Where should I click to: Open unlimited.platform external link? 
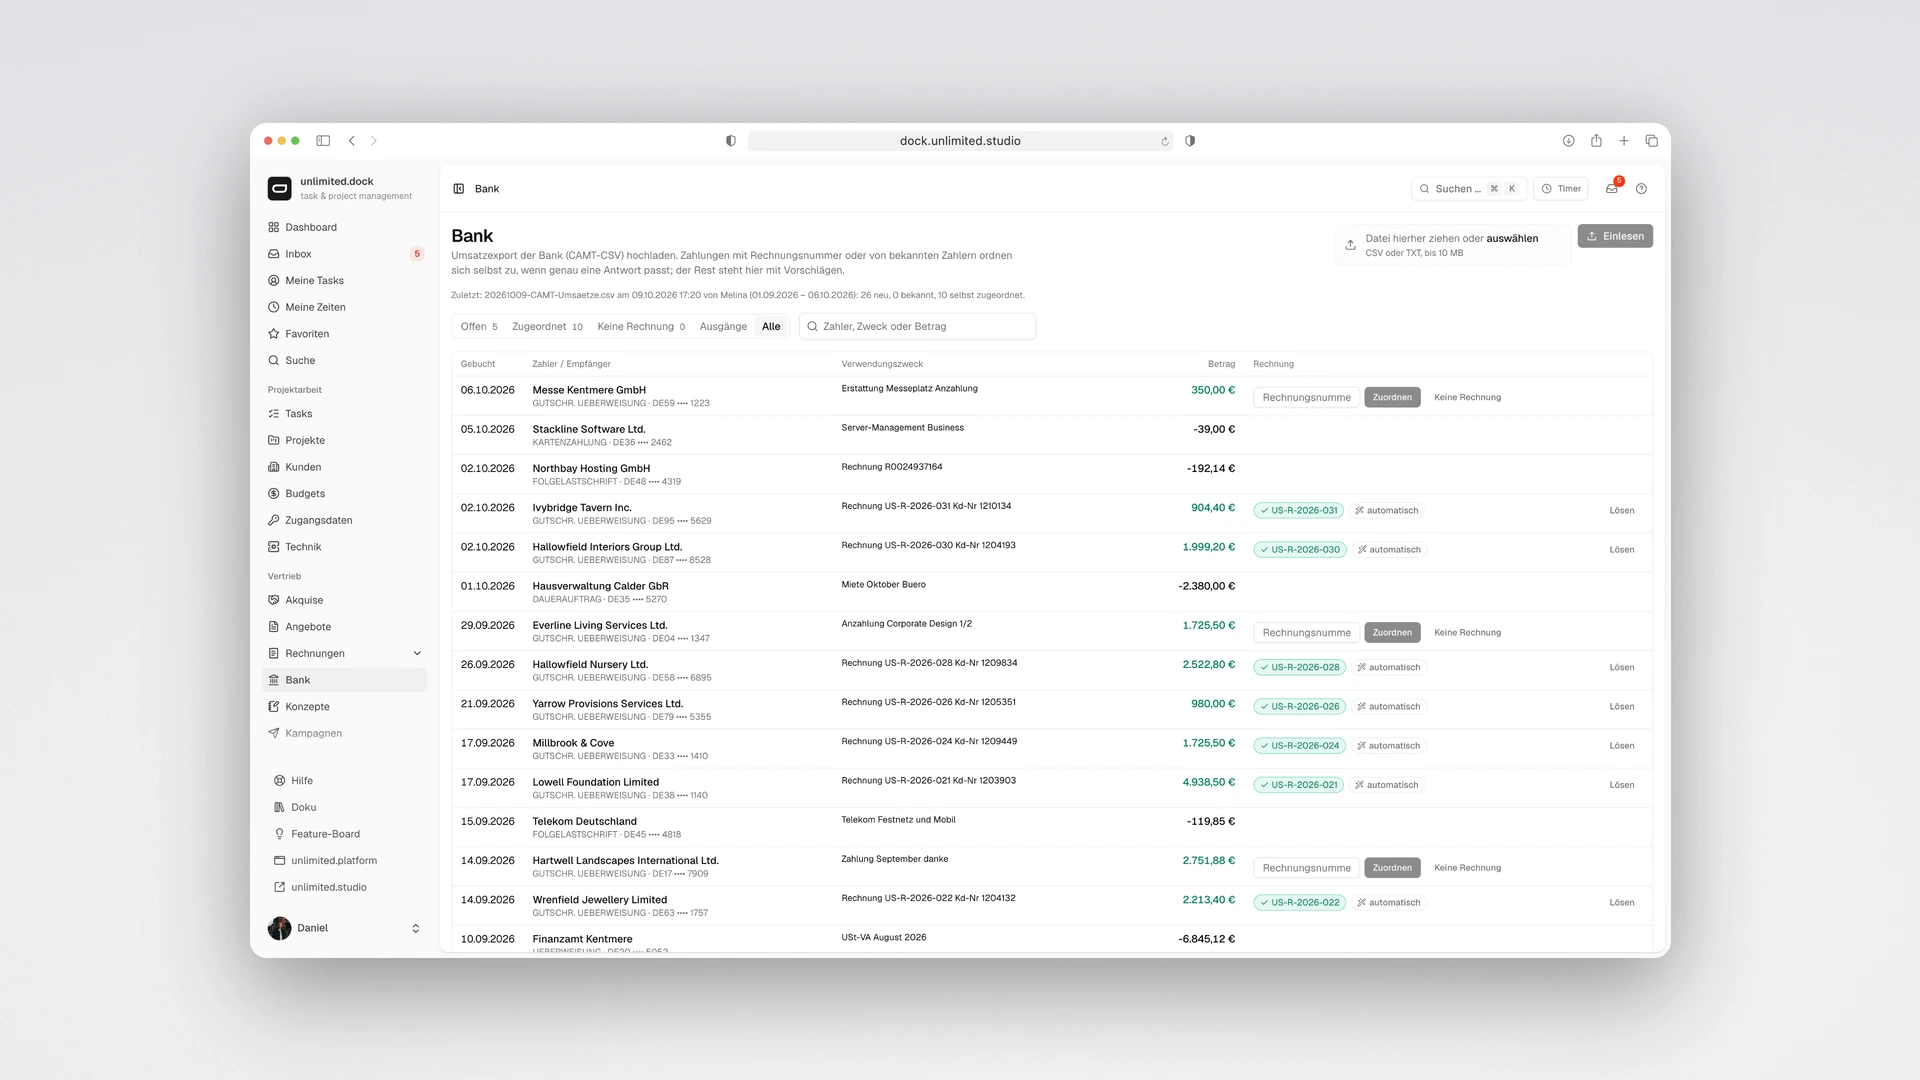(345, 860)
